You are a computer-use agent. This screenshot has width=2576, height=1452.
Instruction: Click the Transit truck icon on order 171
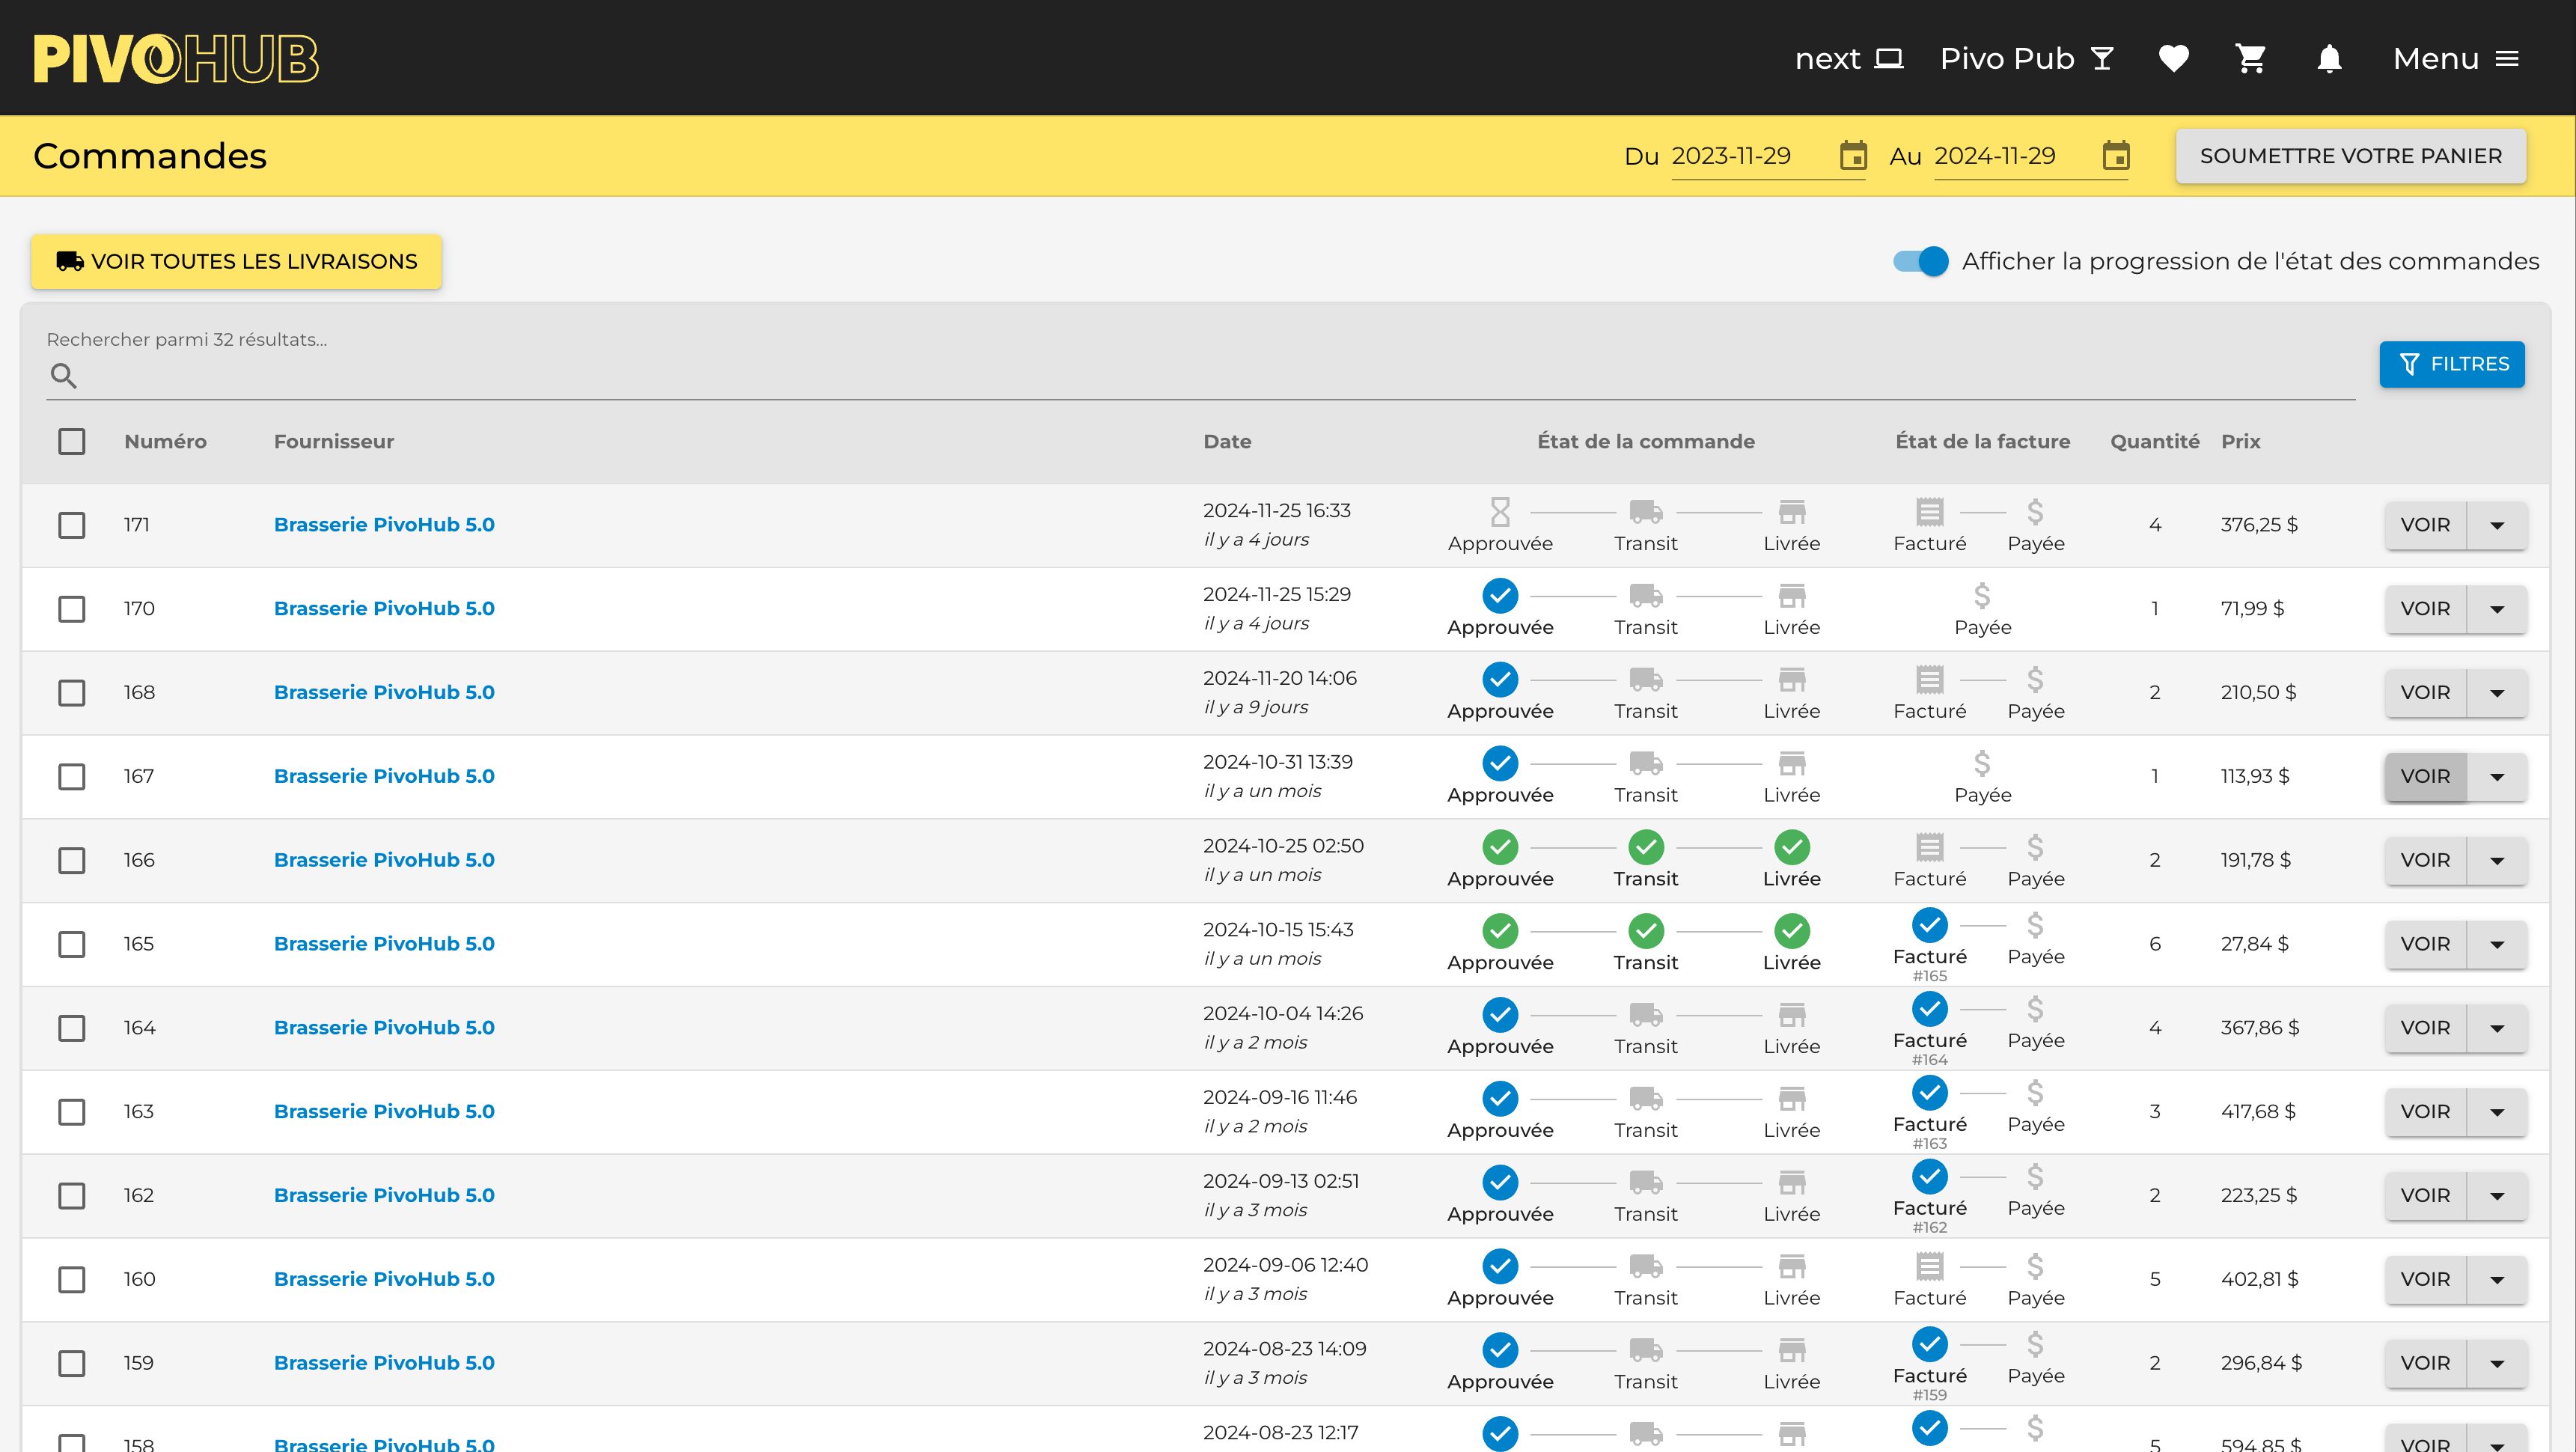[x=1646, y=512]
